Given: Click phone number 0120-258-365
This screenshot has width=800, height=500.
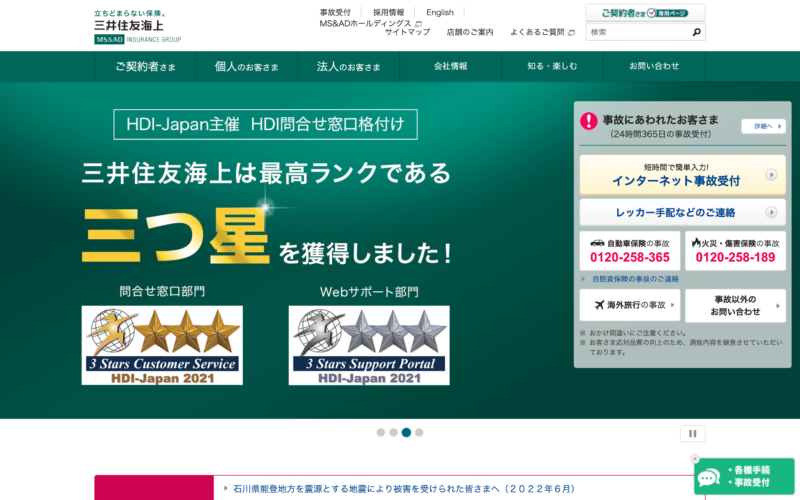Looking at the screenshot, I should point(630,257).
